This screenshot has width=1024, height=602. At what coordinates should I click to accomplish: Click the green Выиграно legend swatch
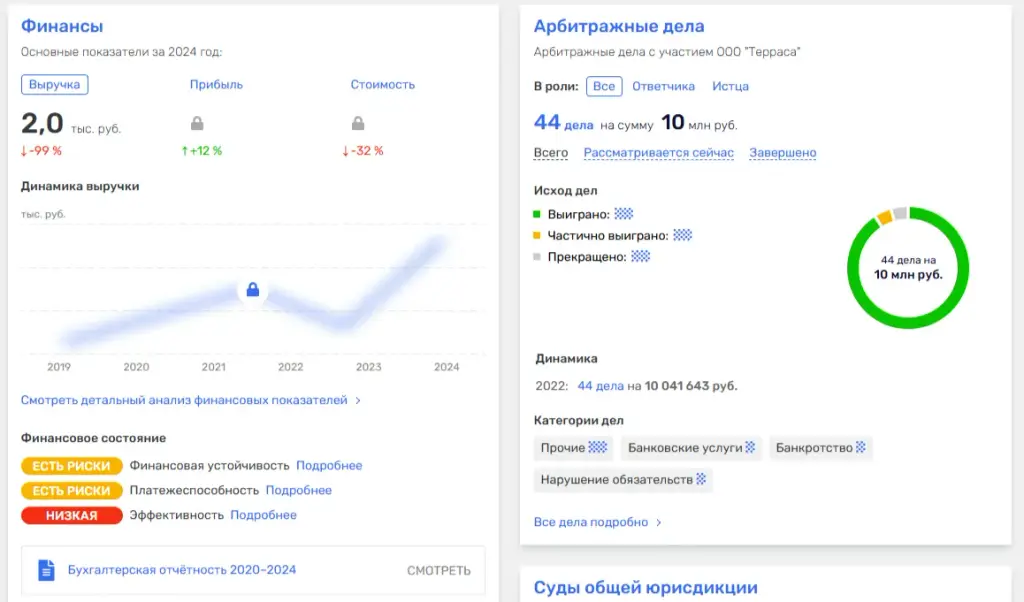pyautogui.click(x=537, y=214)
